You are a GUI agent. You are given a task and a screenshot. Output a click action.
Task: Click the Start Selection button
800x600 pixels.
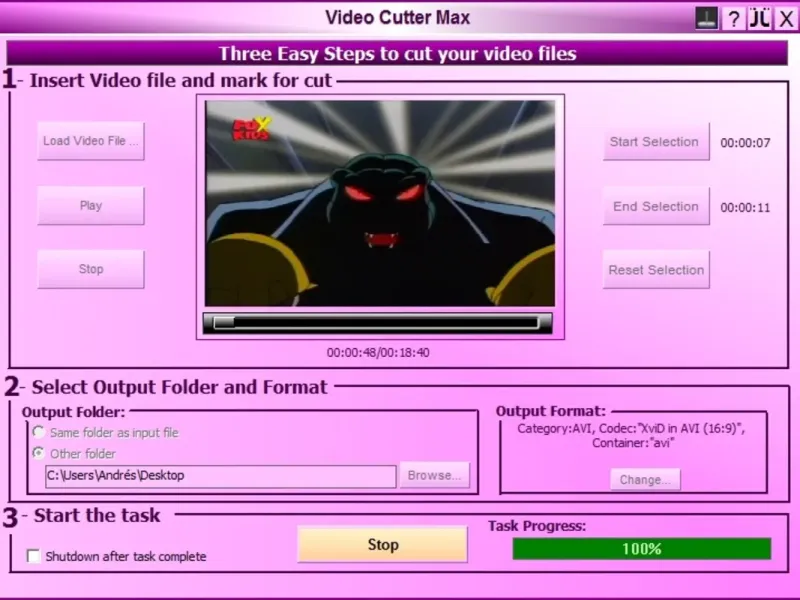tap(656, 142)
